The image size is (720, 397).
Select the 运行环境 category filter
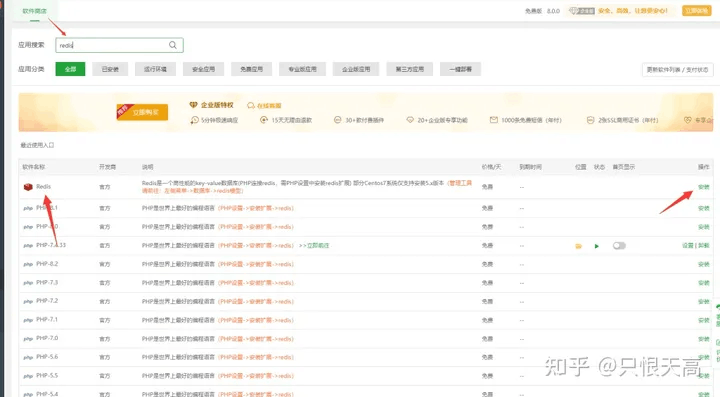pyautogui.click(x=155, y=69)
